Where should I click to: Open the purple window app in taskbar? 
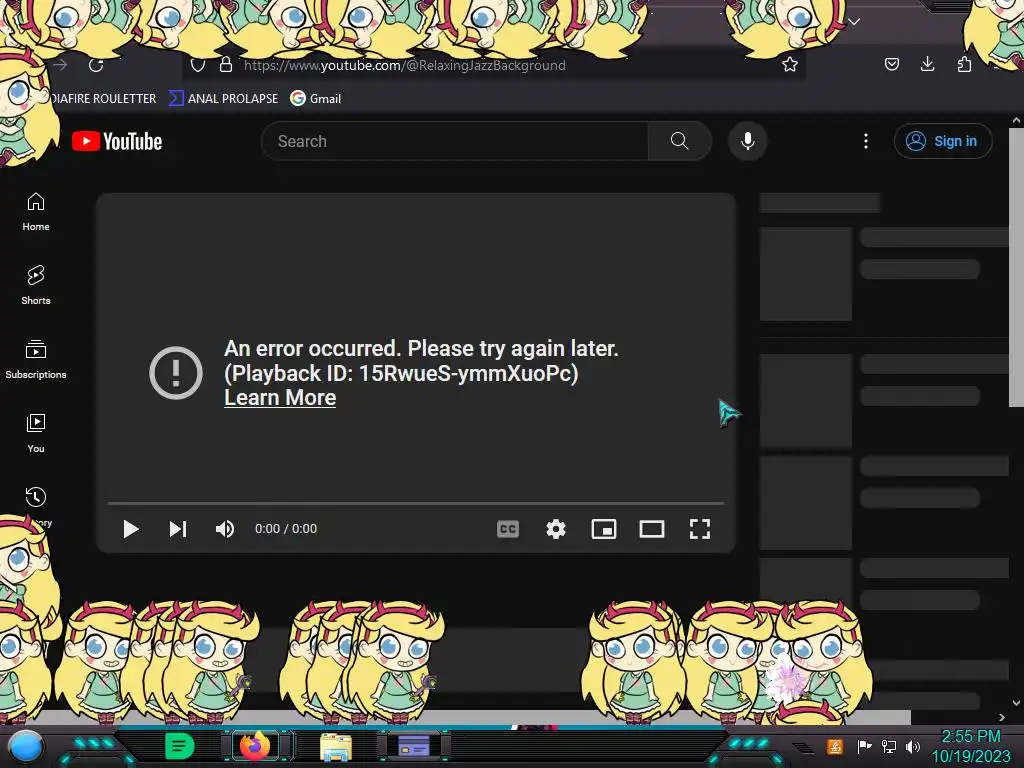414,746
